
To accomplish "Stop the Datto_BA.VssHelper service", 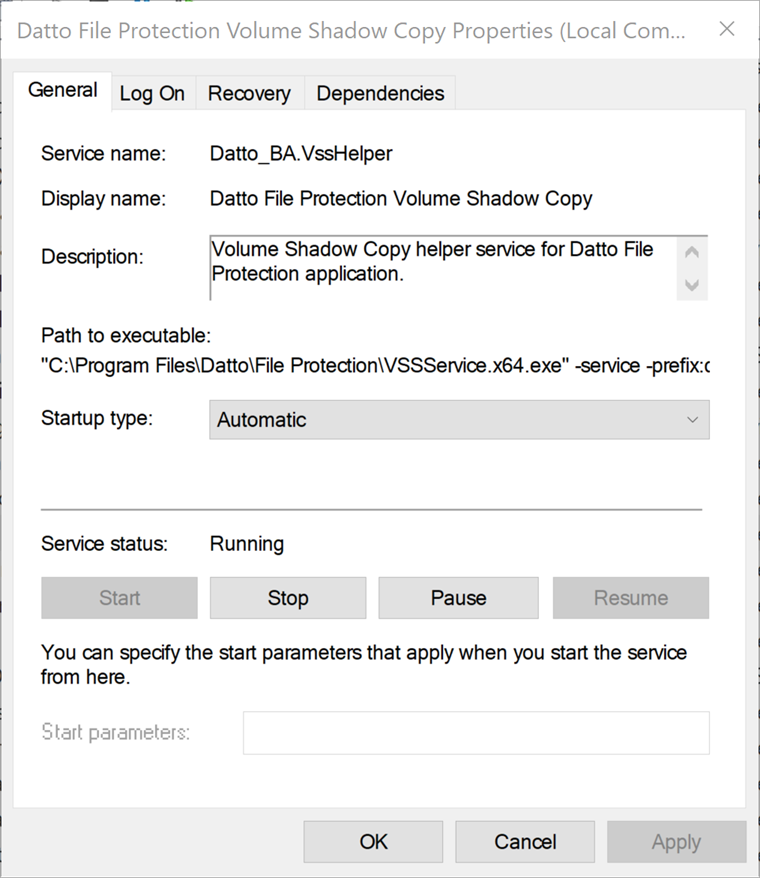I will (288, 597).
